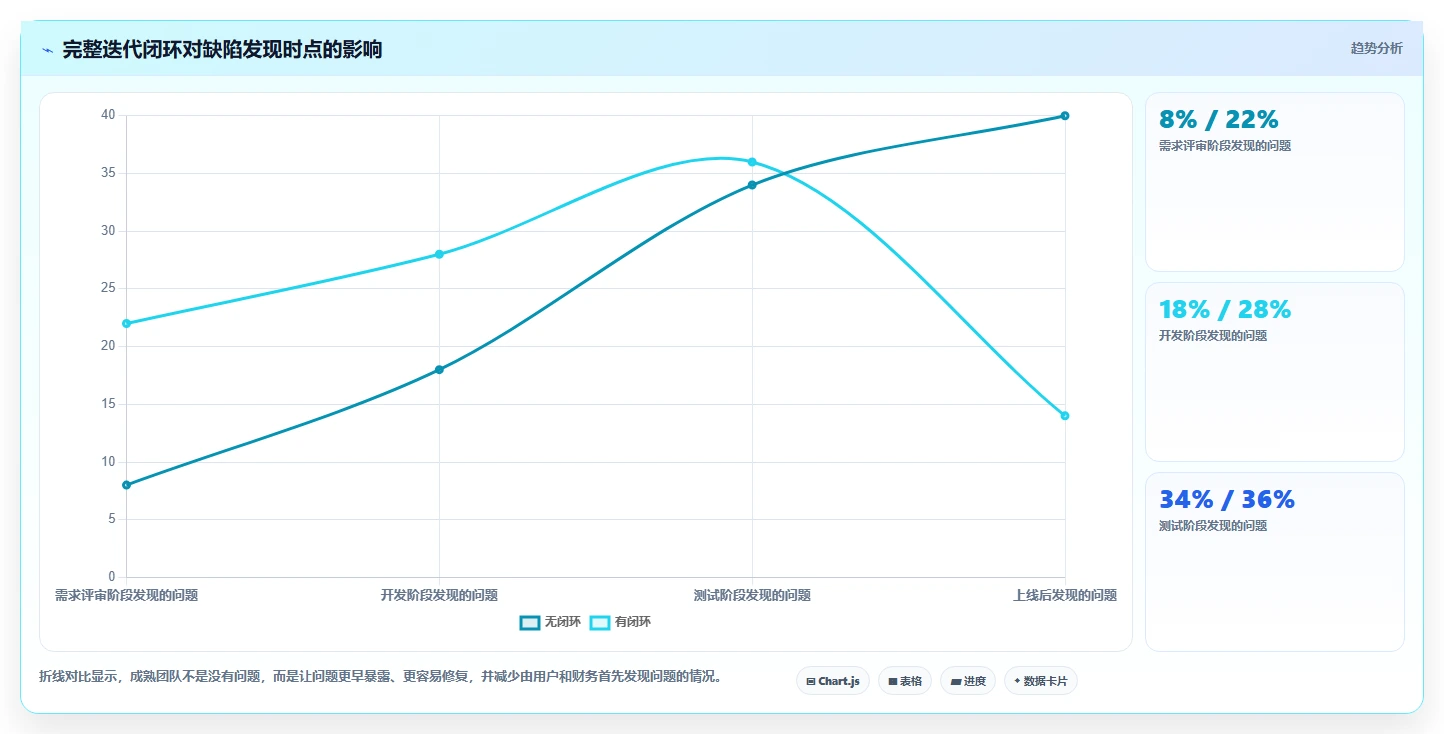Click the 有闭环 data point at 28

pos(439,254)
